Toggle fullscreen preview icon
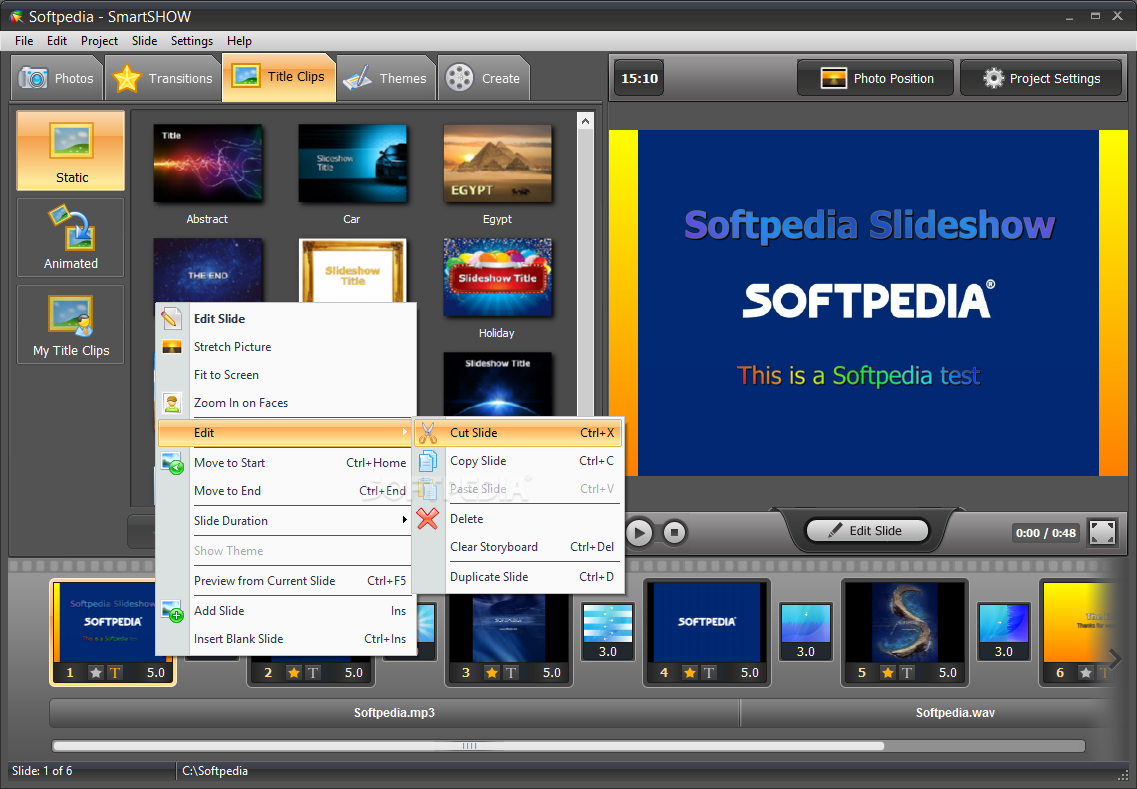The width and height of the screenshot is (1137, 789). point(1102,532)
